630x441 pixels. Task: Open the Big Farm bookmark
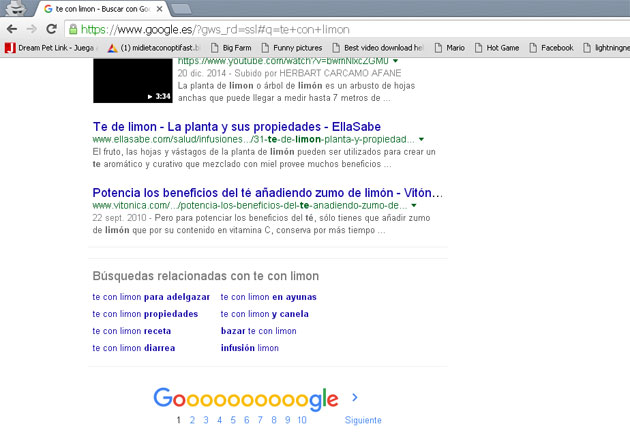(x=231, y=48)
